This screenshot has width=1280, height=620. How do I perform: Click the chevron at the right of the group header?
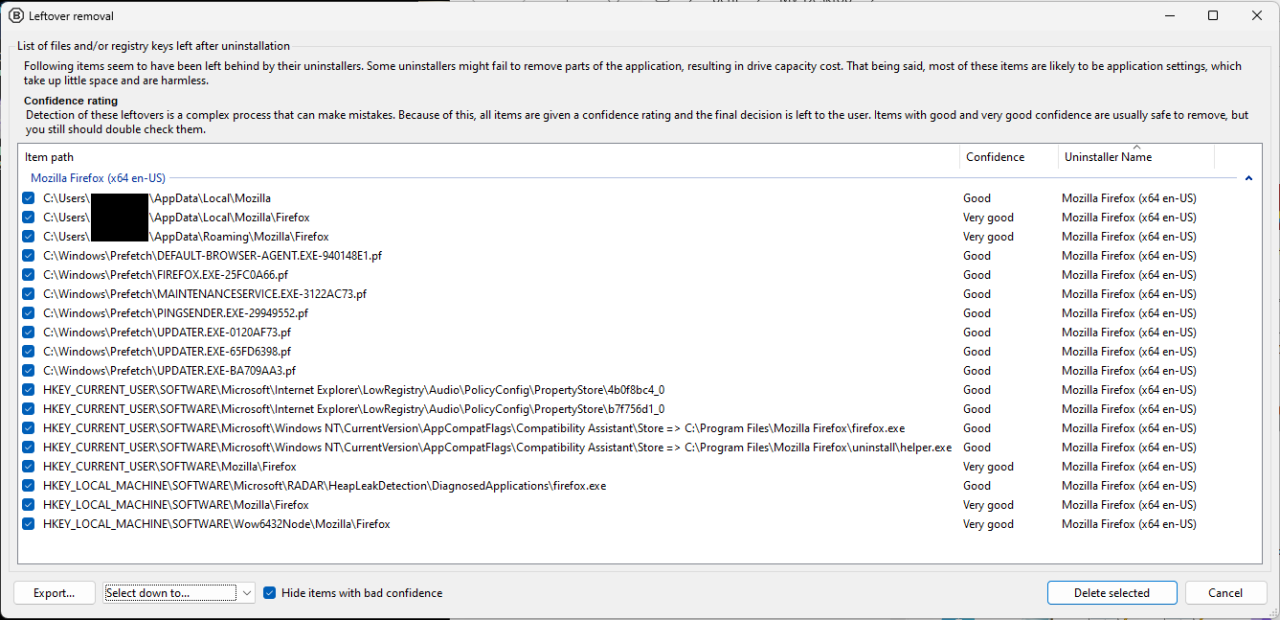[1248, 177]
